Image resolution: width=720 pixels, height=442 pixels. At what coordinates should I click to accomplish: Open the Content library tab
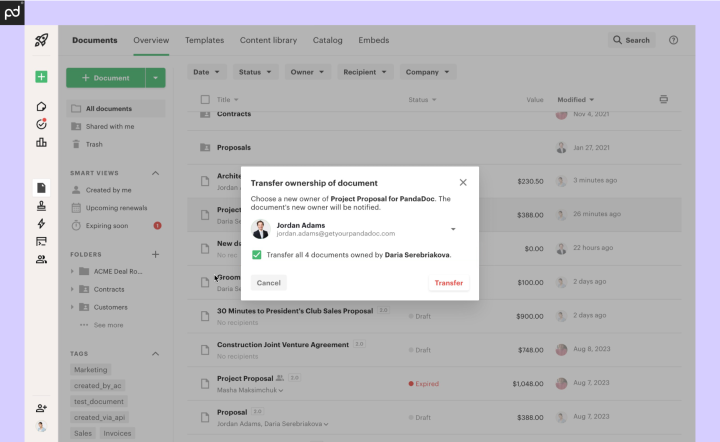tap(268, 40)
